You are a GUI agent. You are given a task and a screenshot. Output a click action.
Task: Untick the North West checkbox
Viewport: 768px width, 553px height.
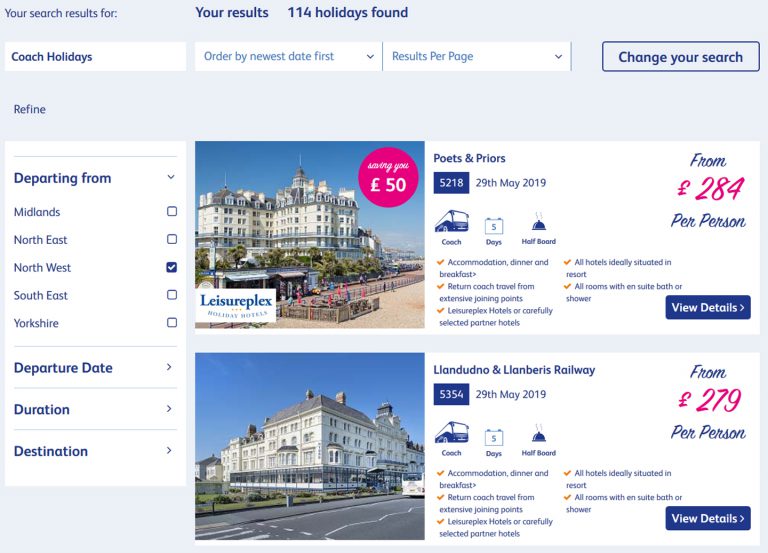tap(171, 267)
